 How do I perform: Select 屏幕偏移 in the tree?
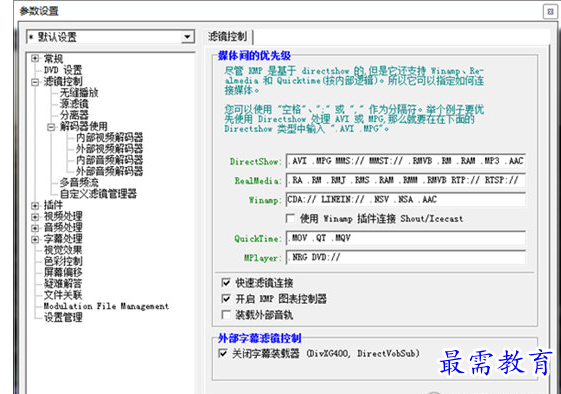click(x=63, y=272)
